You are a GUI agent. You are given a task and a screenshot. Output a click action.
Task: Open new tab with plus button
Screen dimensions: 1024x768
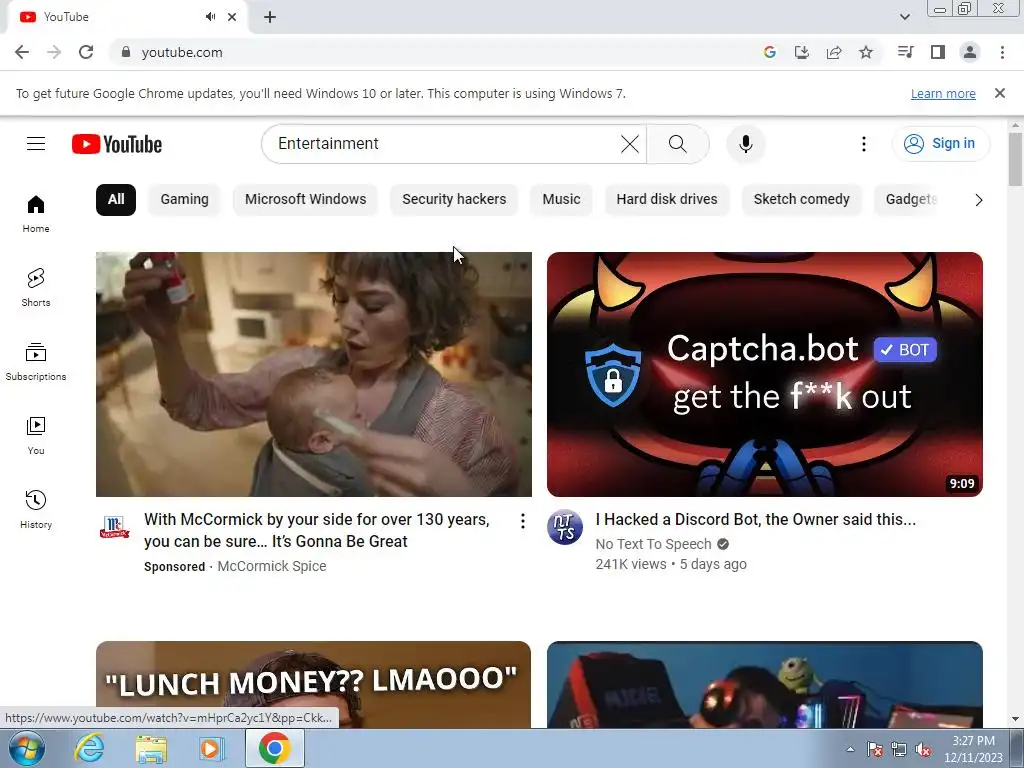pos(270,18)
